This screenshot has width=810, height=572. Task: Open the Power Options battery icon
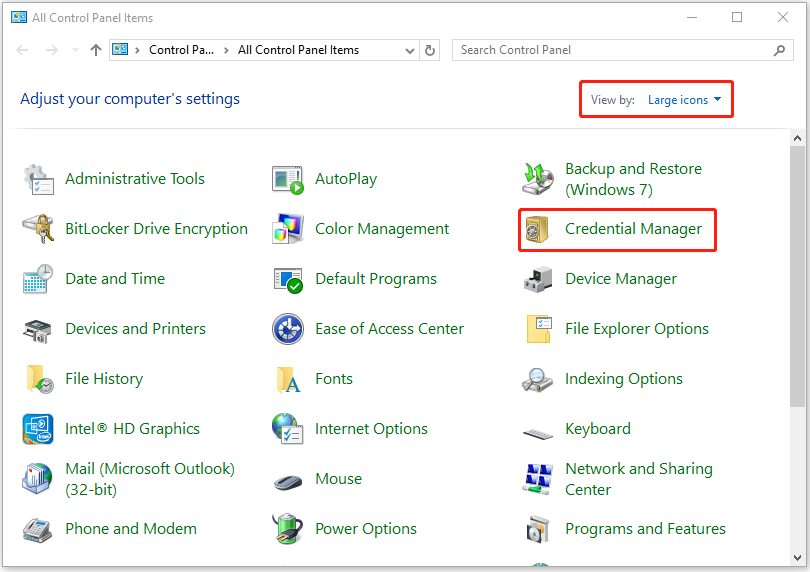(288, 529)
